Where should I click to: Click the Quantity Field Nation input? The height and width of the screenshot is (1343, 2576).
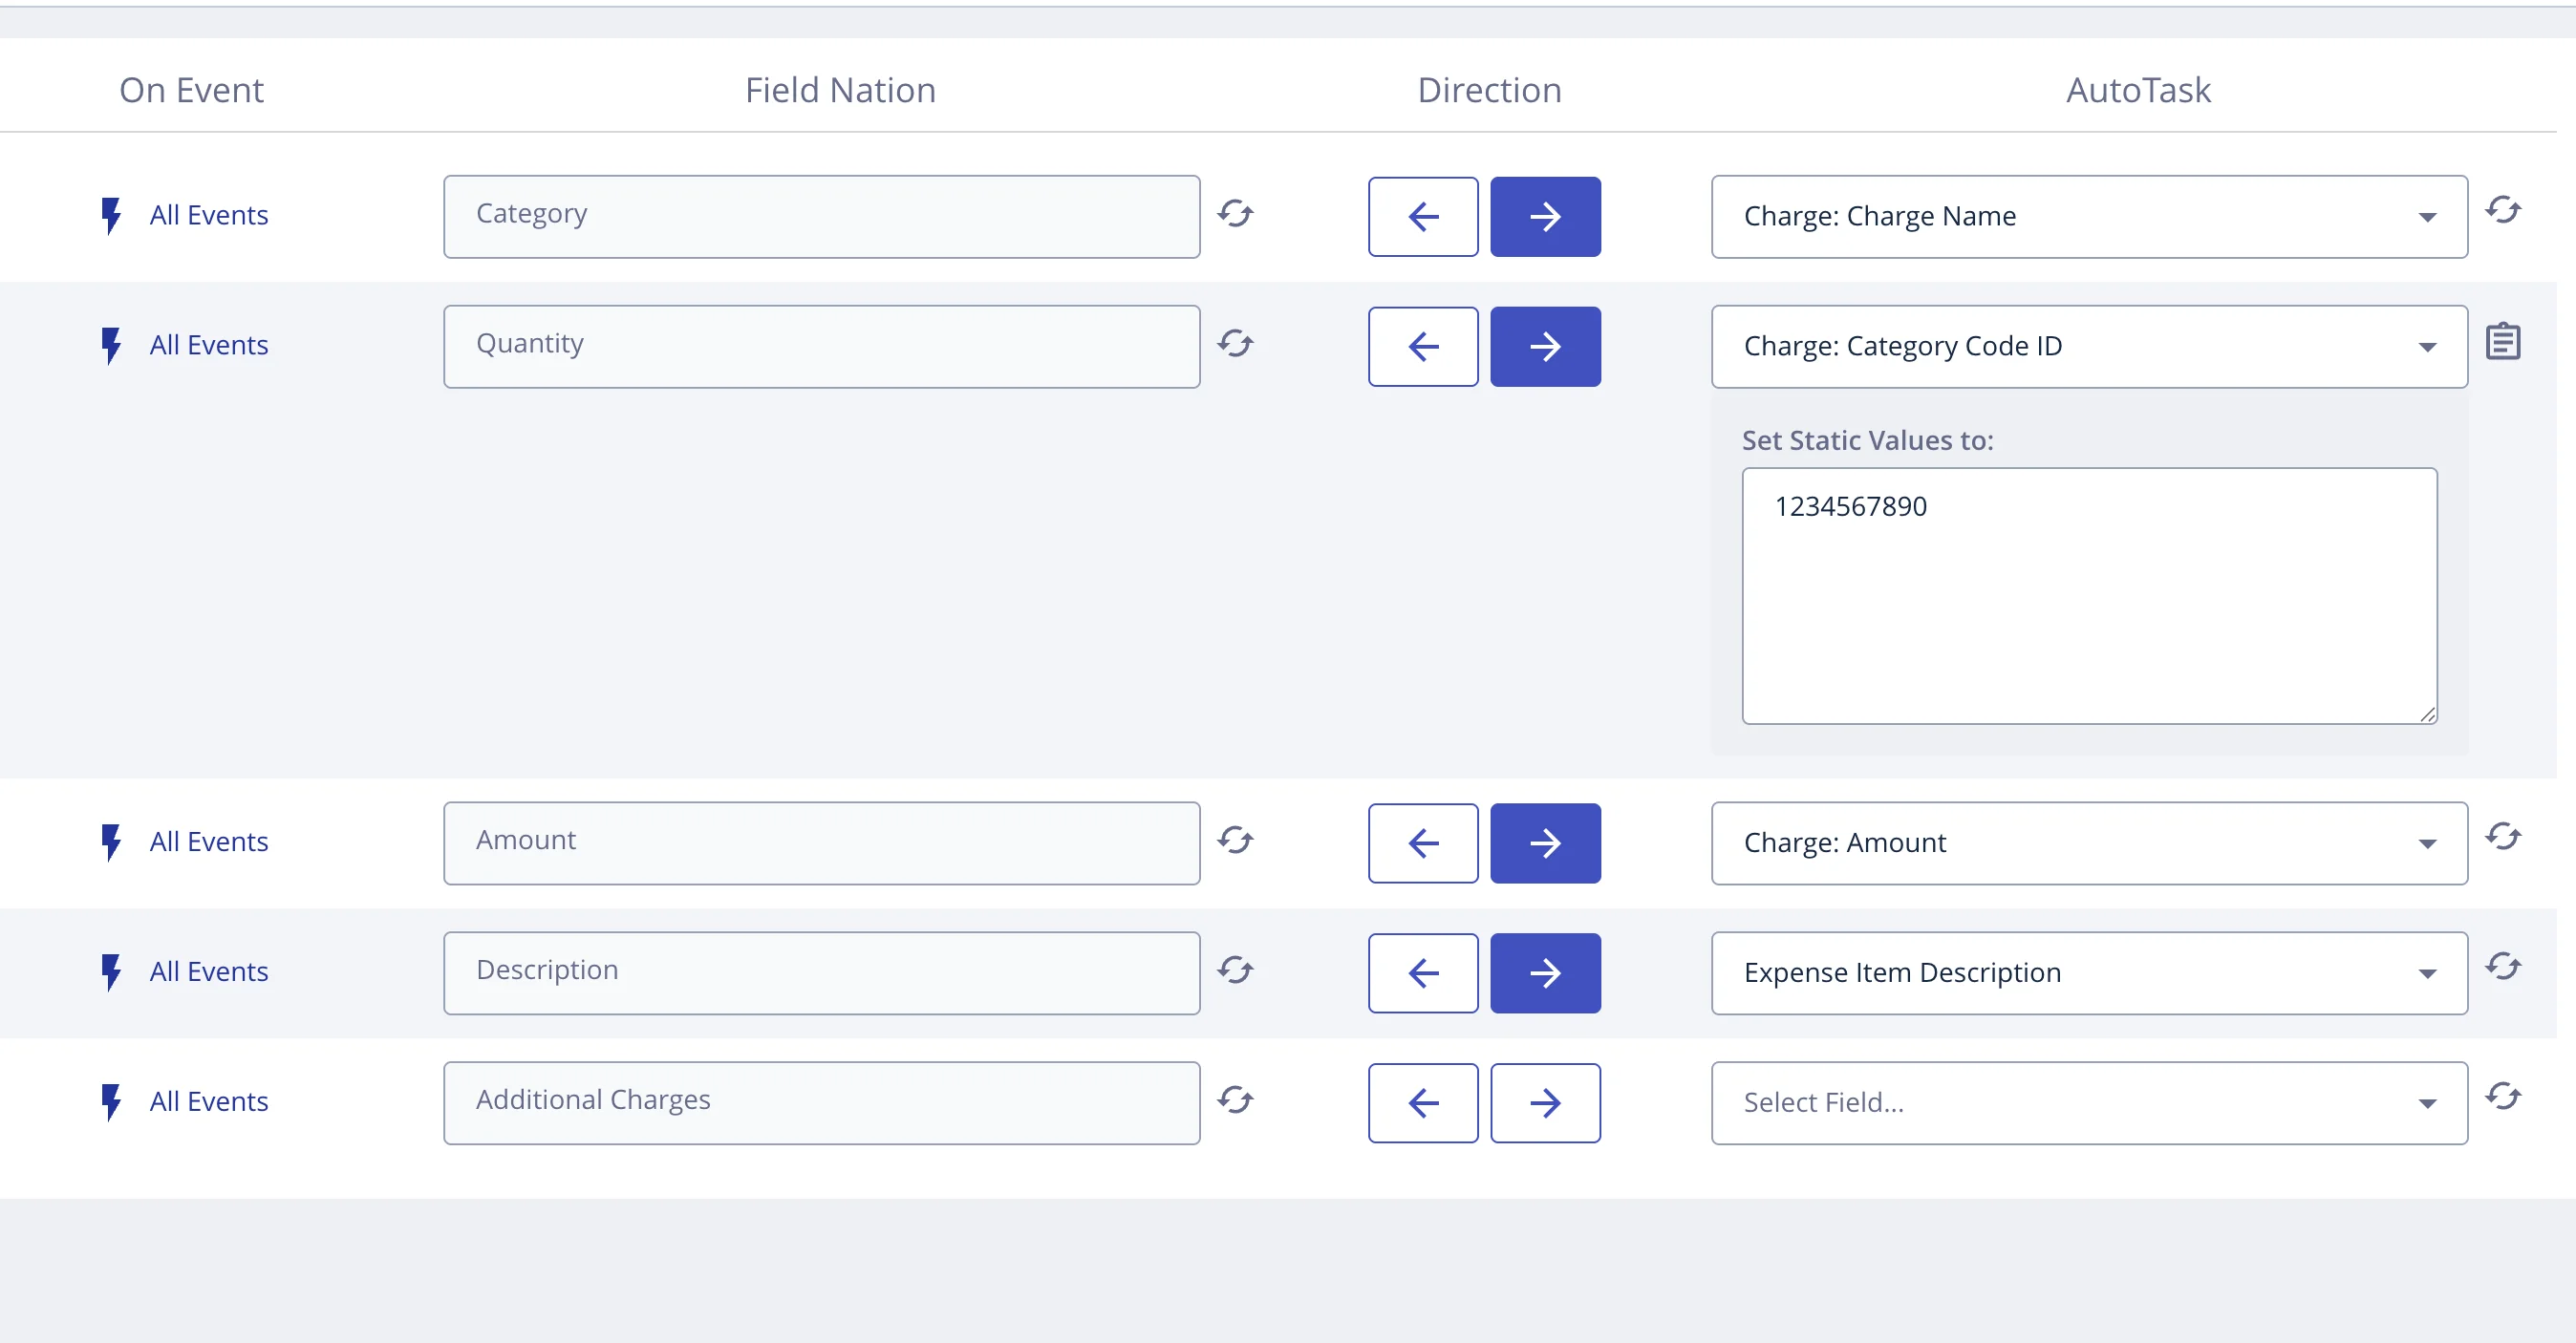coord(821,347)
